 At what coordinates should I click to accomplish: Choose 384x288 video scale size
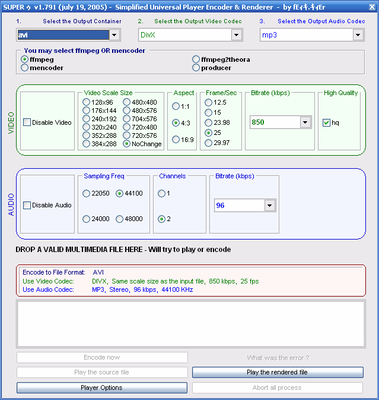pyautogui.click(x=86, y=144)
